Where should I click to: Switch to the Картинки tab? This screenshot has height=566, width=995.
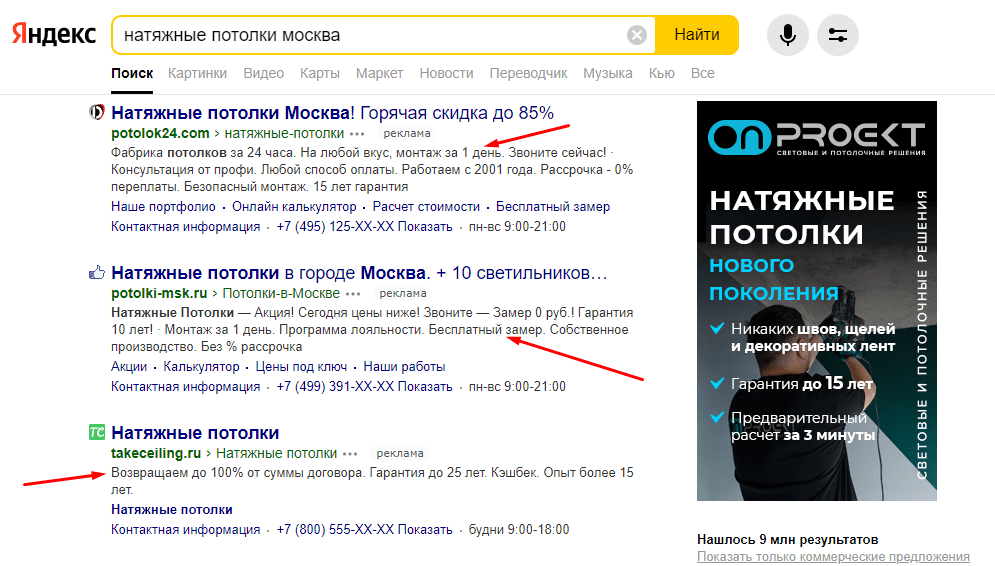[x=197, y=74]
